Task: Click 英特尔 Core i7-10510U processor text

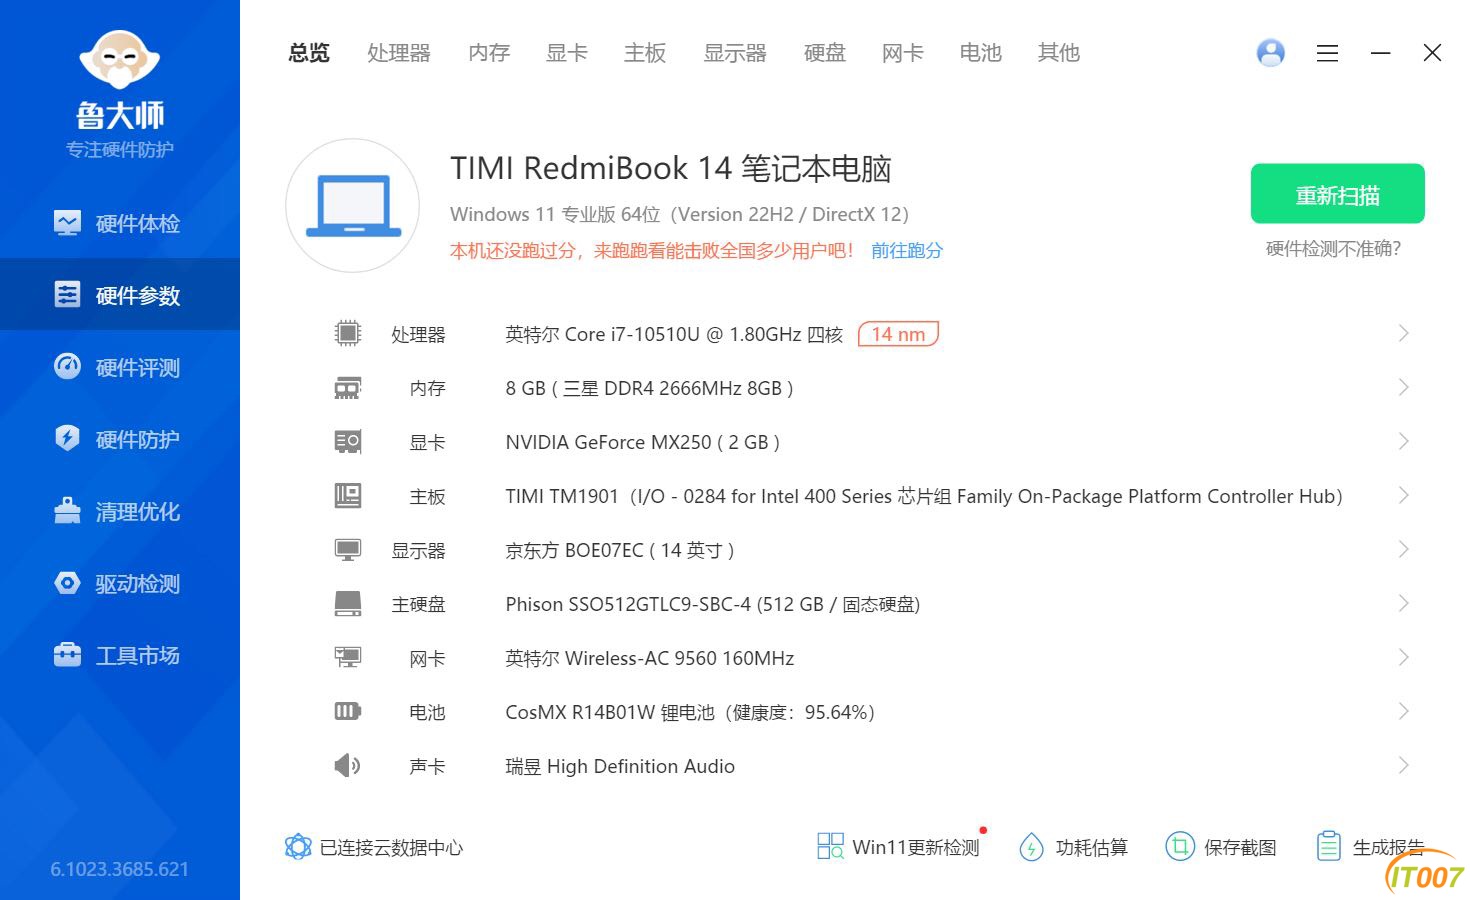Action: pos(674,334)
